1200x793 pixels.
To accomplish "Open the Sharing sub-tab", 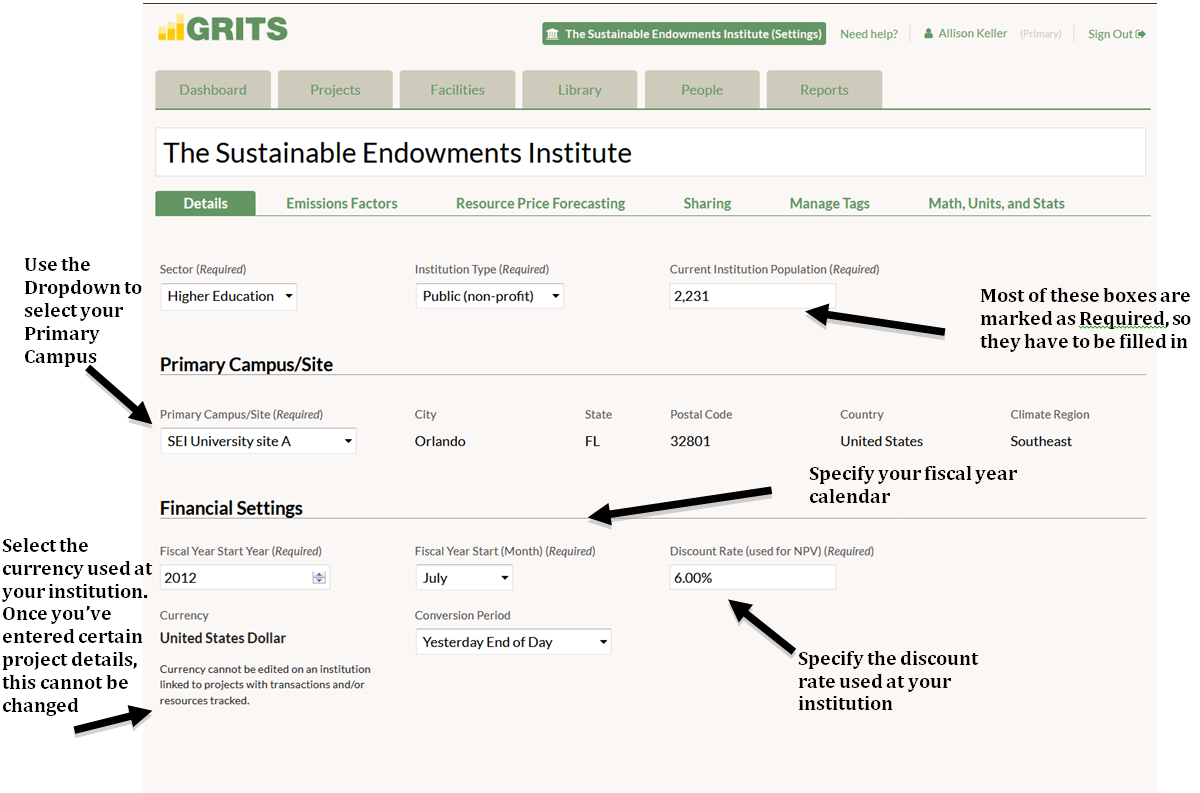I will click(x=707, y=203).
